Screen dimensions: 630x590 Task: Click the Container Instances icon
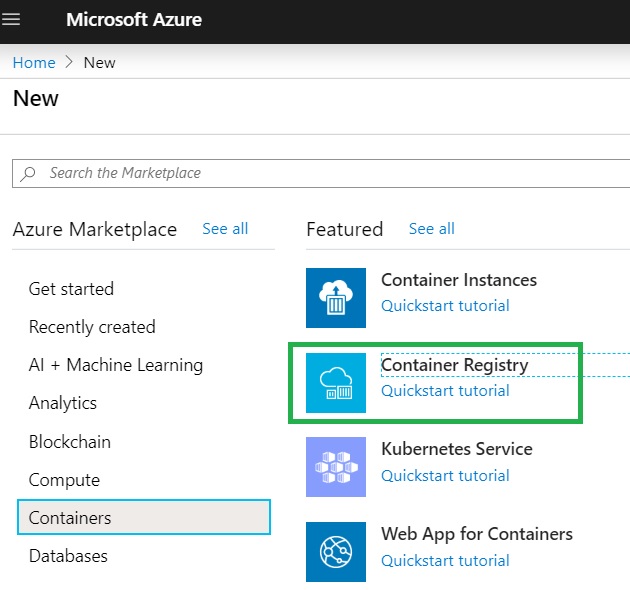336,297
